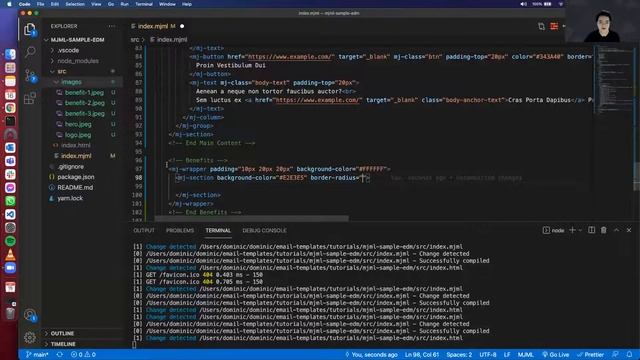The width and height of the screenshot is (640, 360).
Task: Open the Selection menu
Action: coord(75,4)
